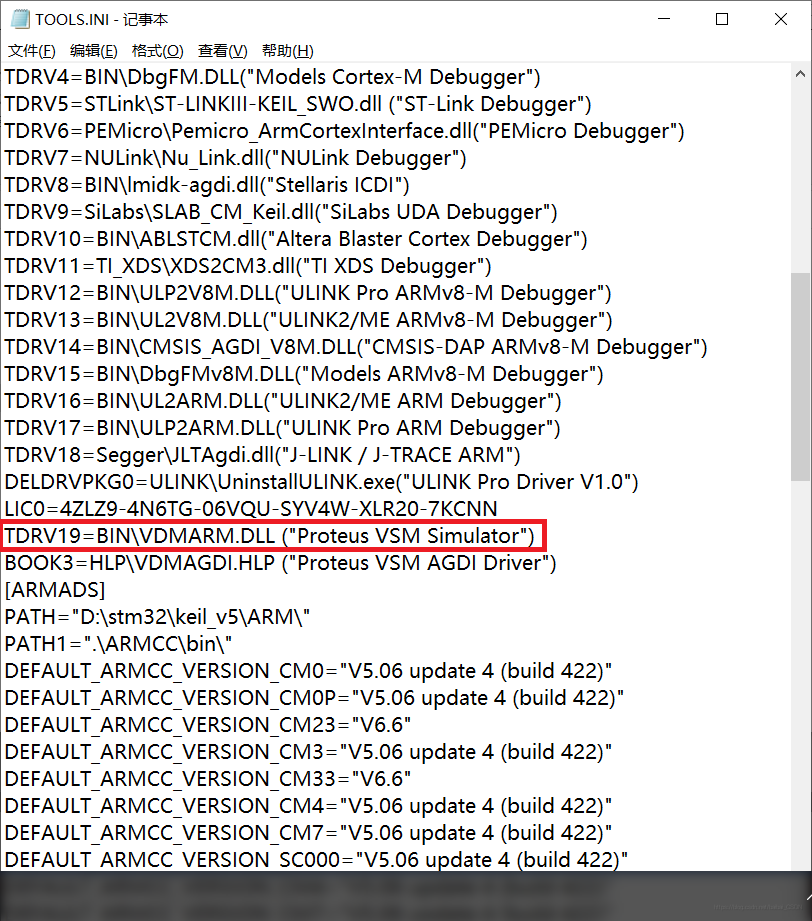Click the TDRV5 ST-Link Debugger line

[298, 104]
